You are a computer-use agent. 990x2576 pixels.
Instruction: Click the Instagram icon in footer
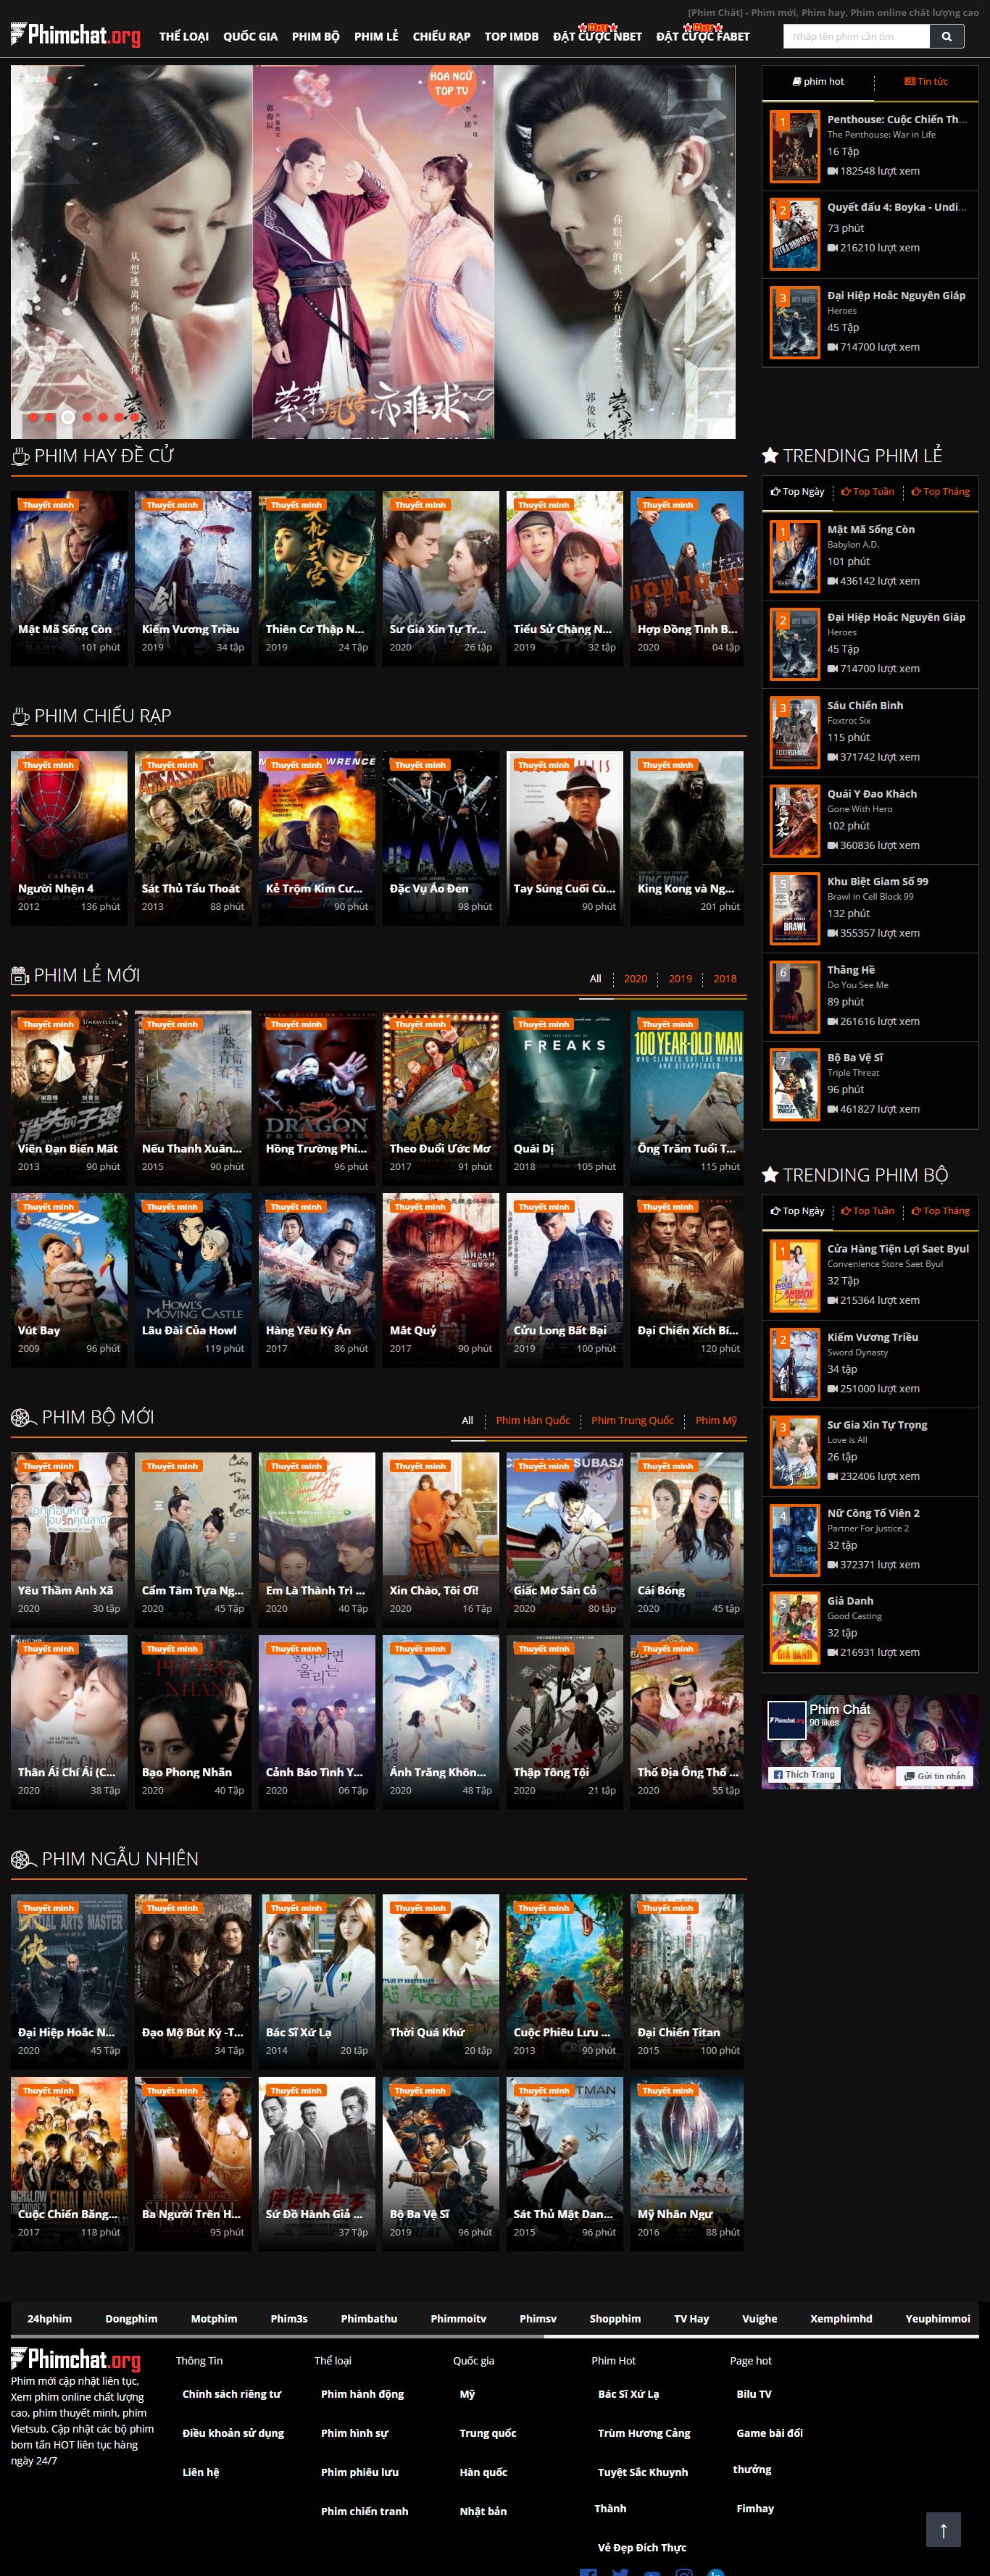684,2572
